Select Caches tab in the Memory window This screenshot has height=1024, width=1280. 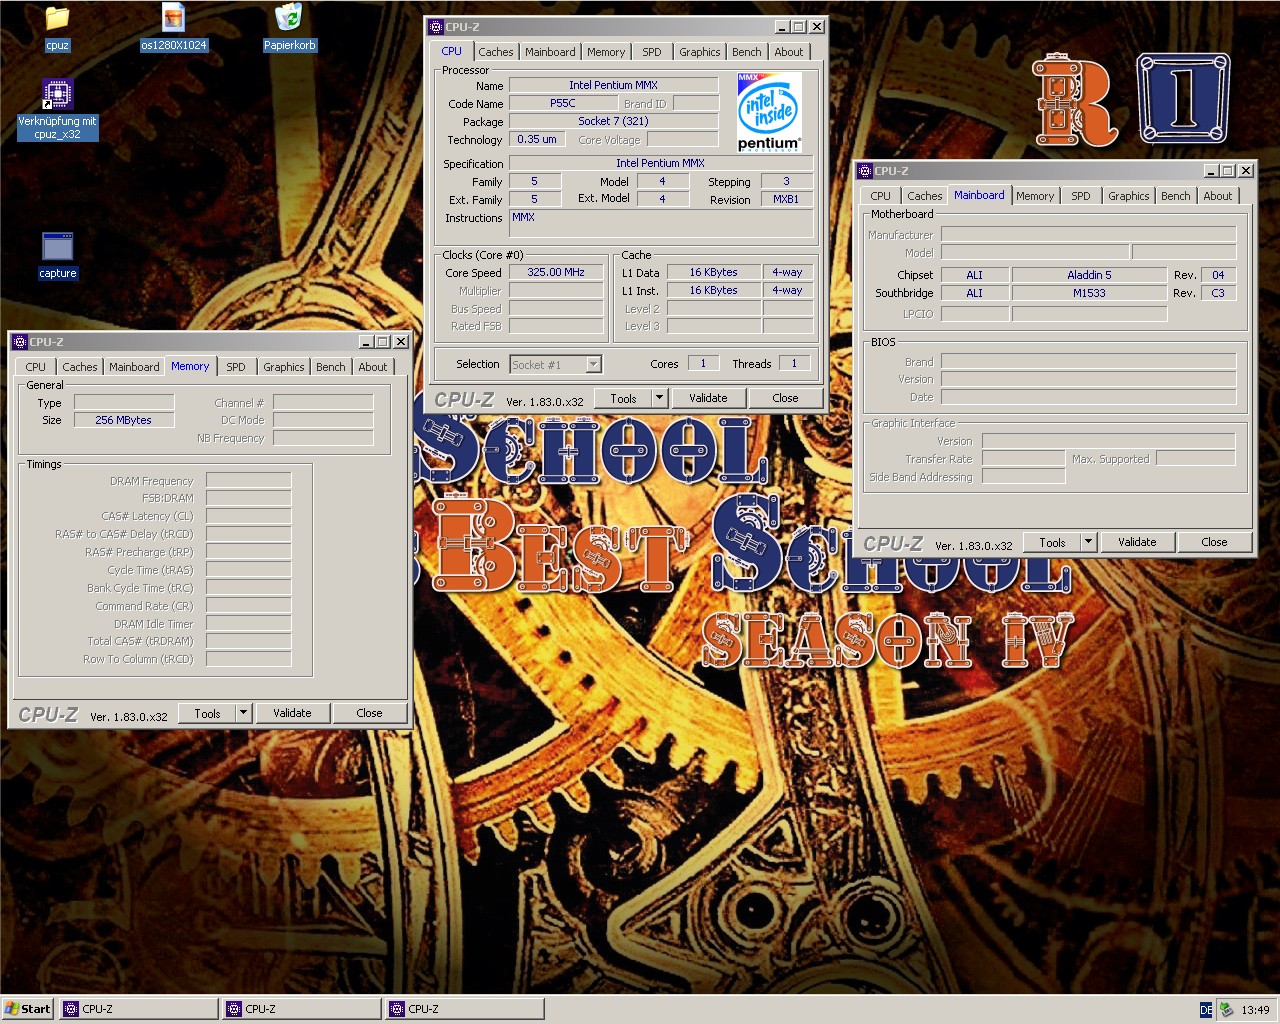[x=79, y=367]
